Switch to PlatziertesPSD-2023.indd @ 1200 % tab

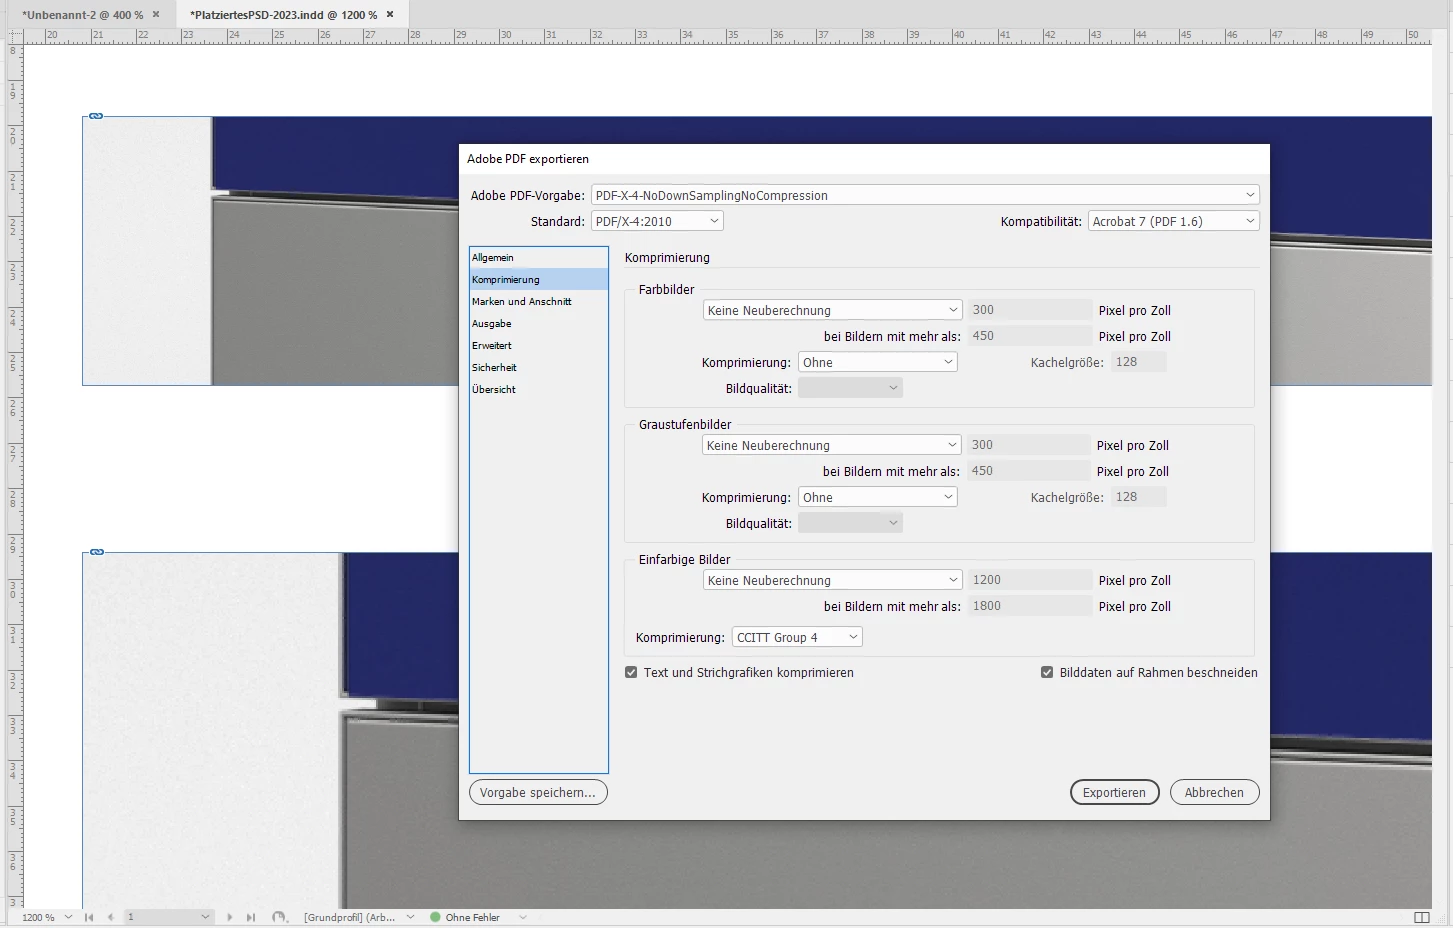click(283, 15)
